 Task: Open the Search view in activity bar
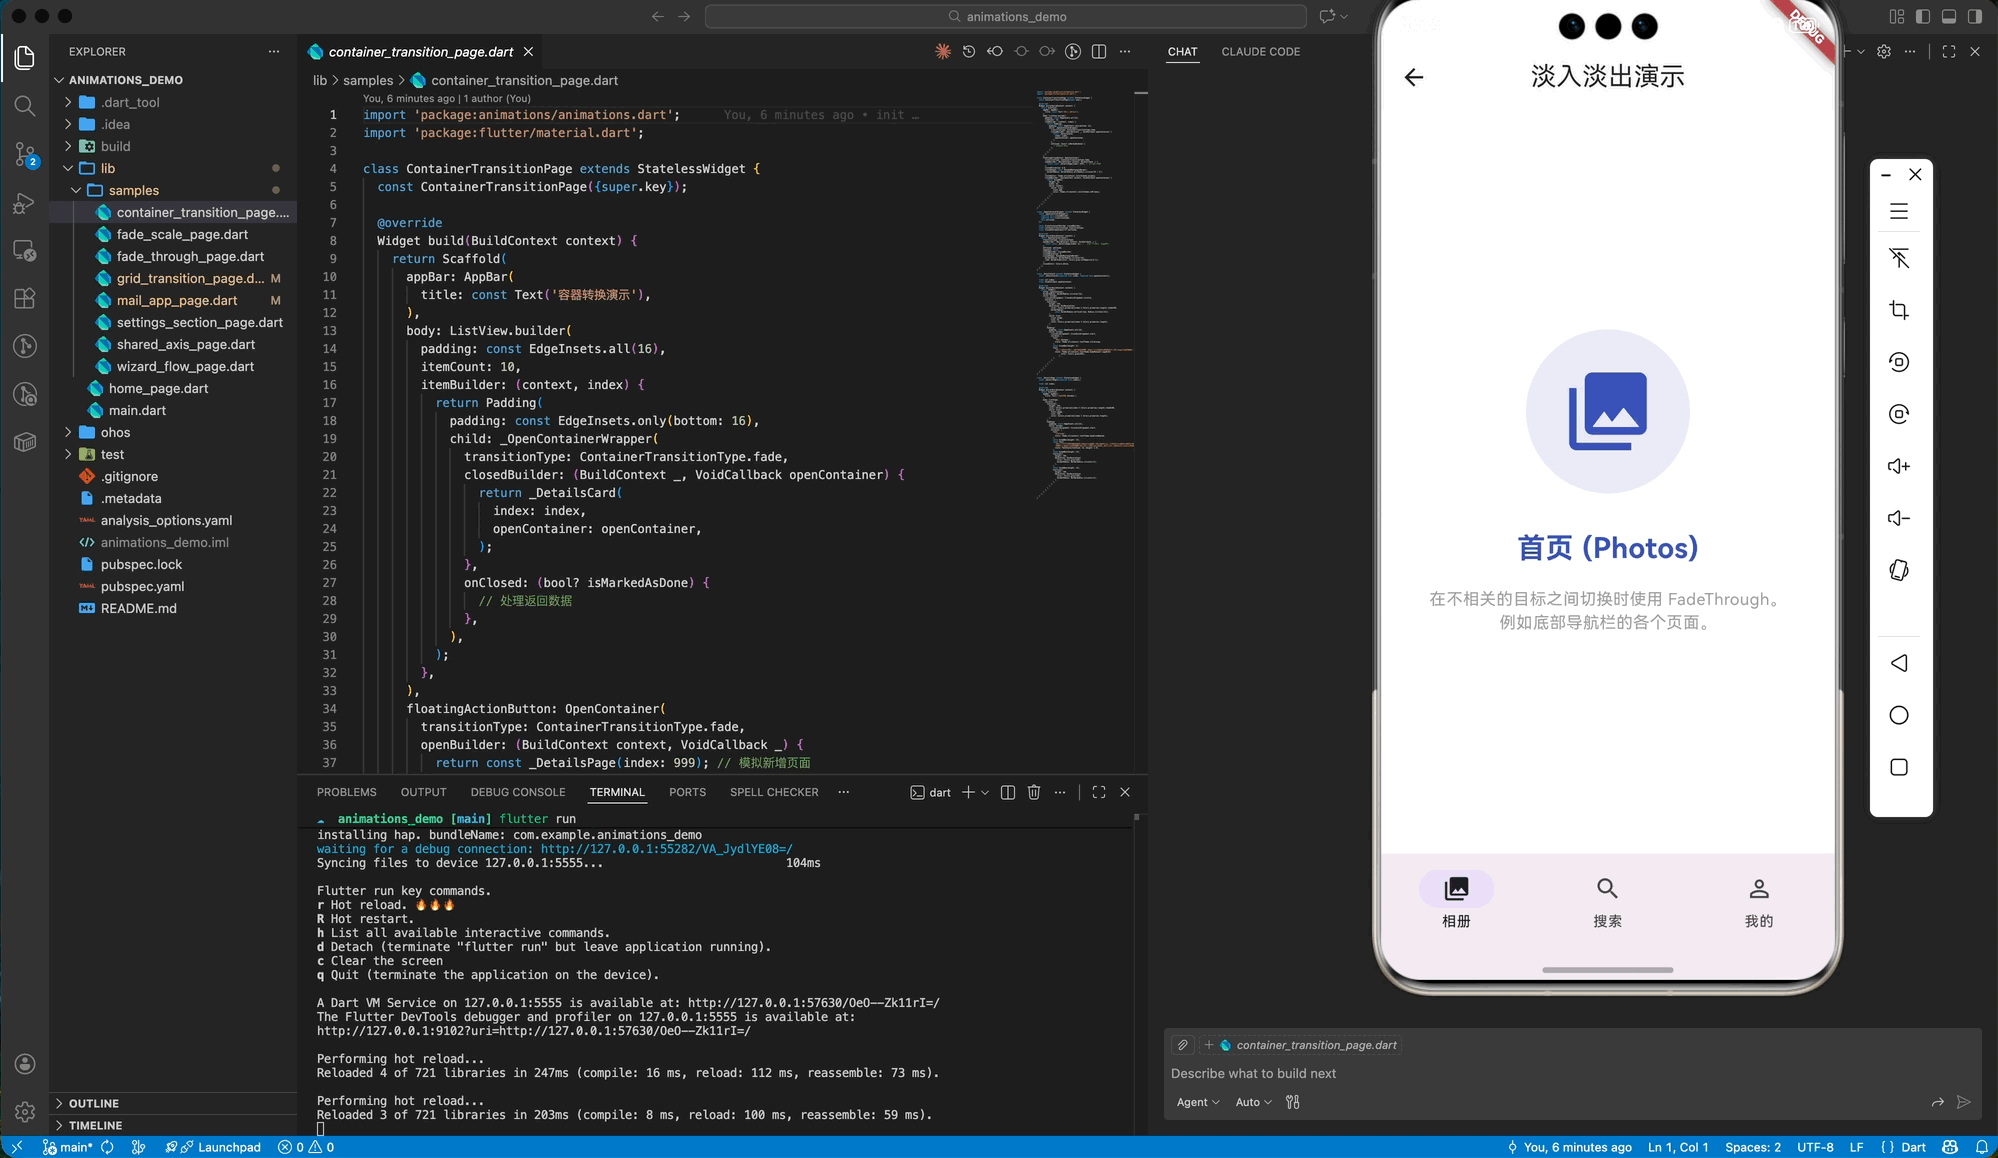pyautogui.click(x=25, y=106)
